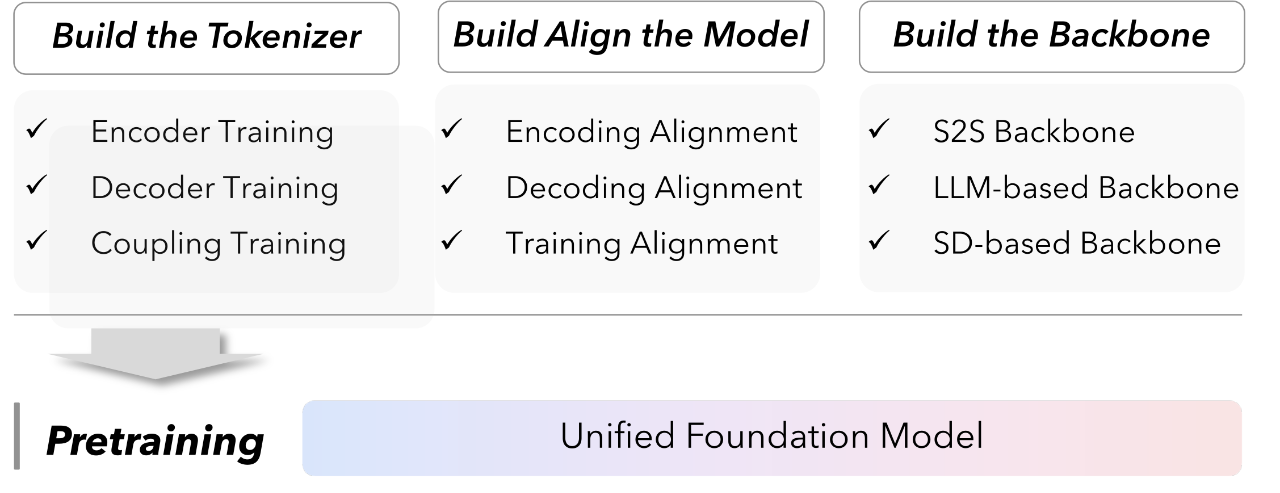Click the checkmark beside Encoding Alignment
This screenshot has width=1280, height=493.
coord(450,130)
